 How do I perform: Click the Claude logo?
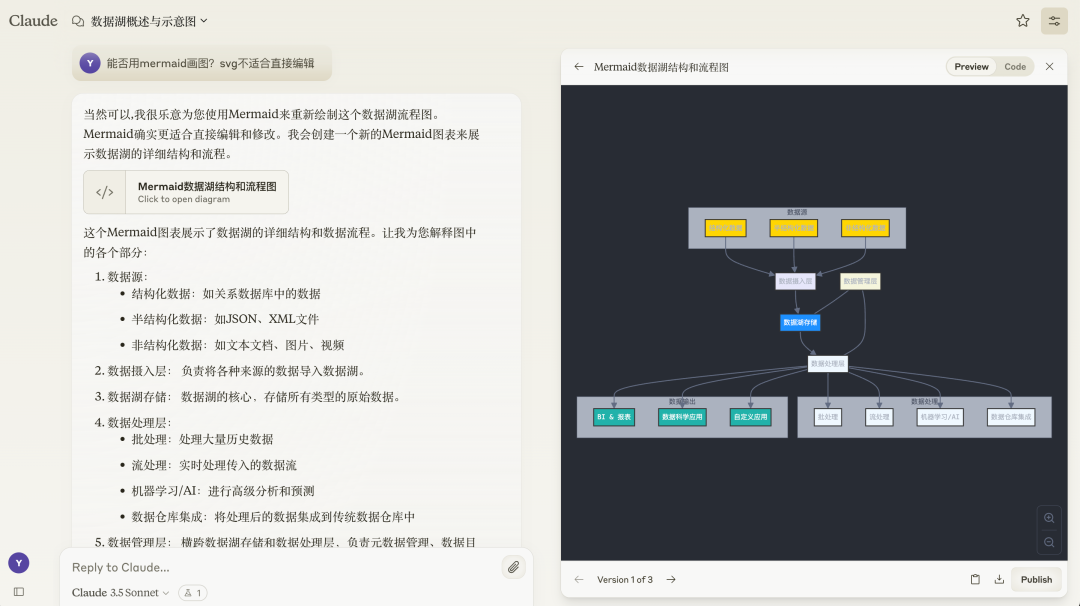(x=33, y=20)
